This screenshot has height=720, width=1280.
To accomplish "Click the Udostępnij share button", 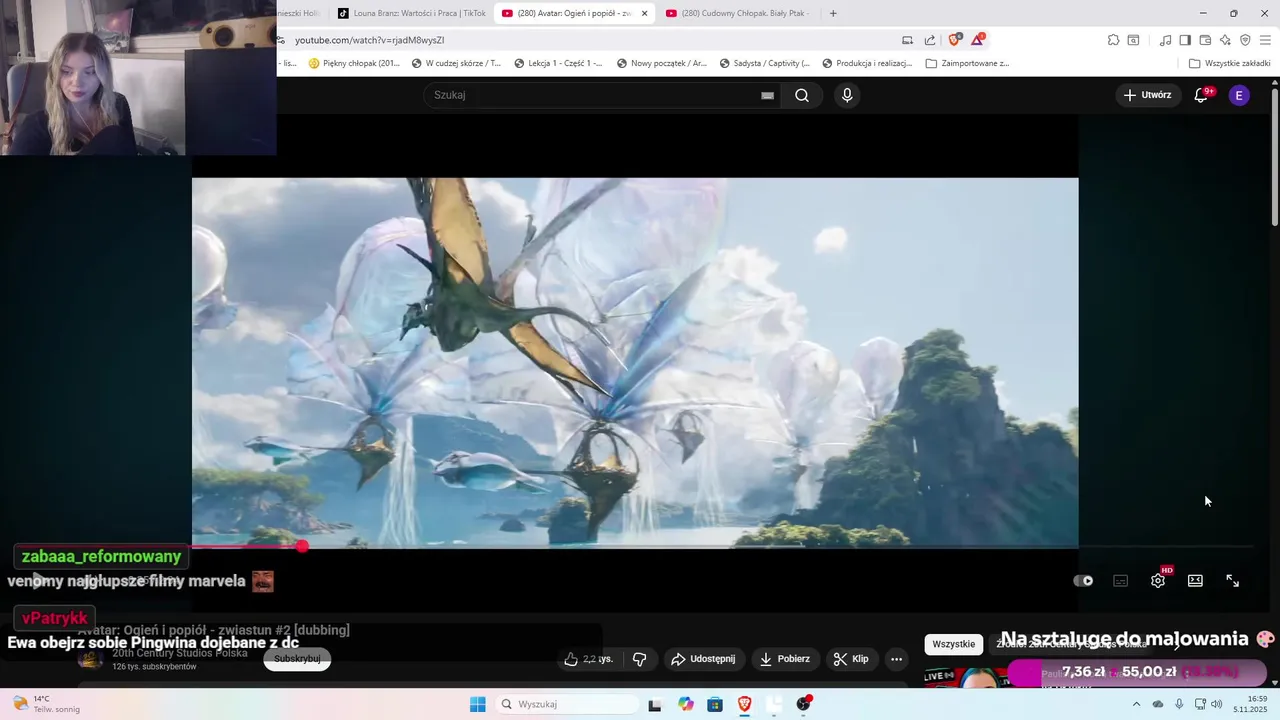I will coord(704,659).
